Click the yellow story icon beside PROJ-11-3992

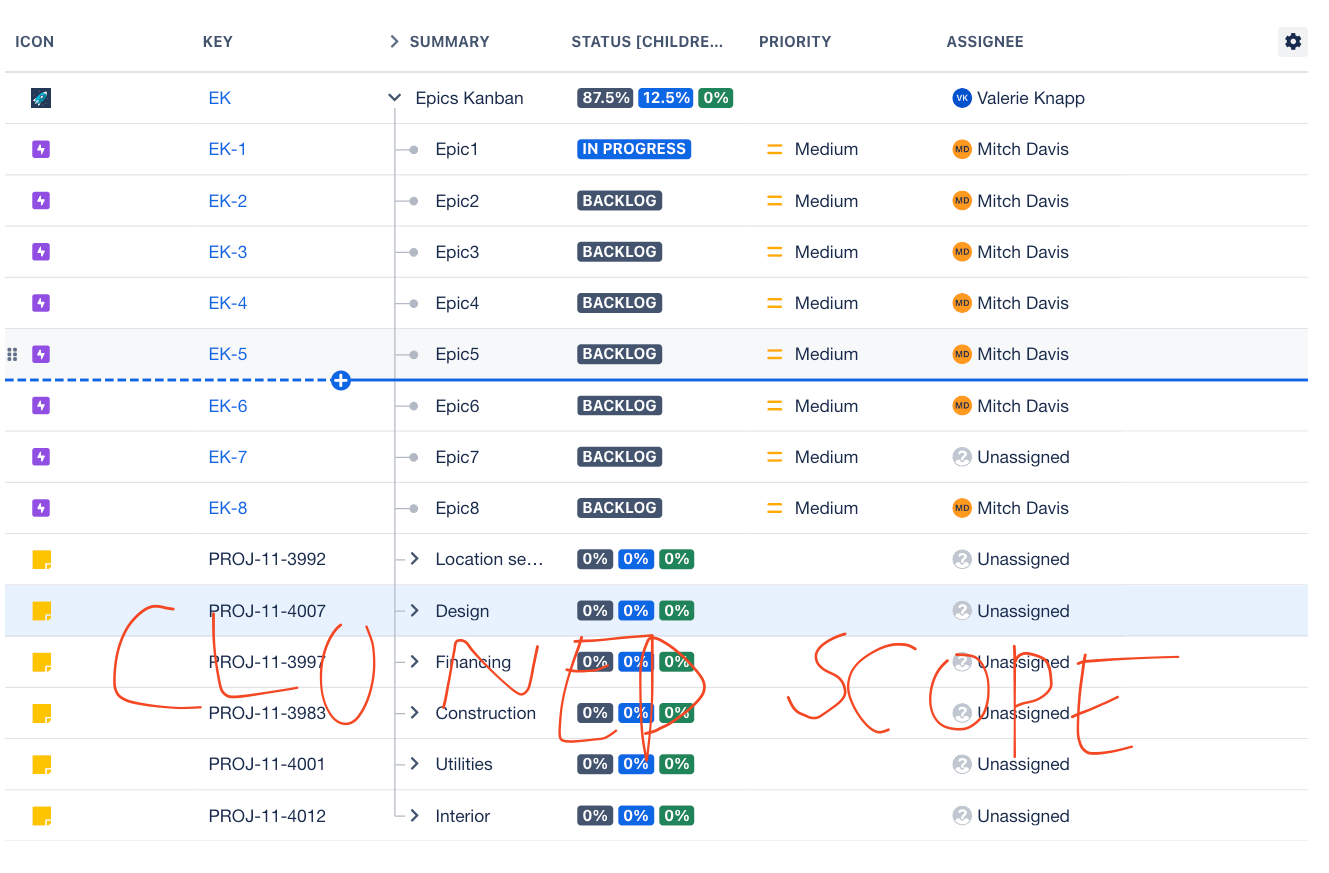(41, 559)
